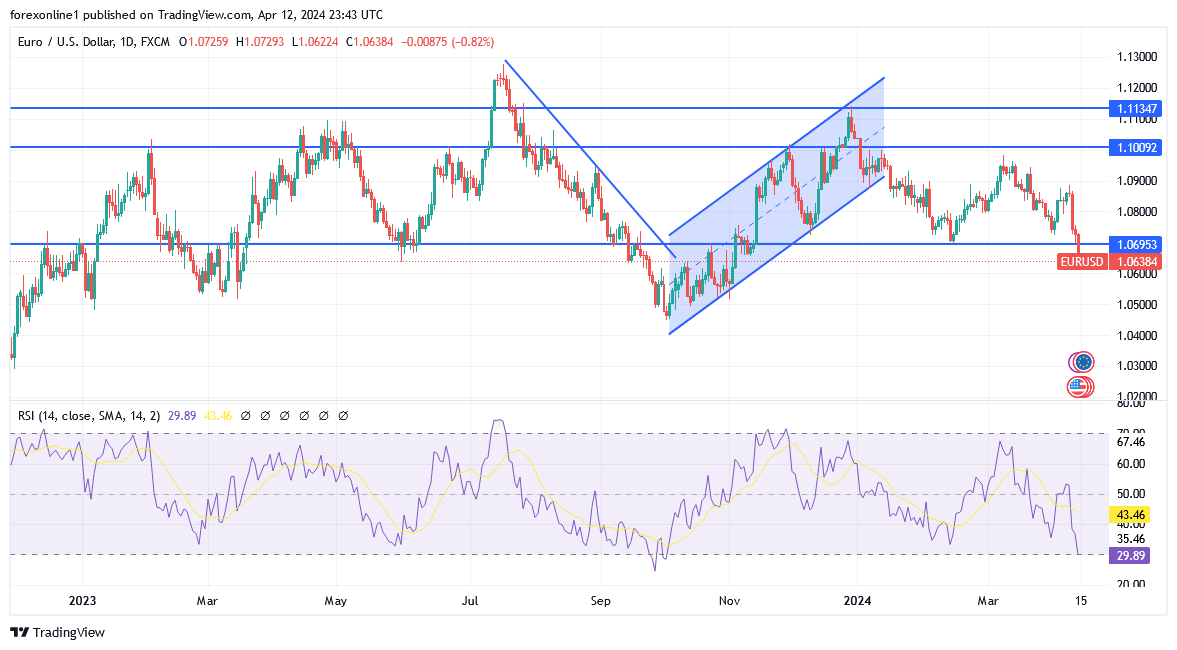Image resolution: width=1177 pixels, height=650 pixels.
Task: Click the 2023 time axis label
Action: (x=83, y=601)
